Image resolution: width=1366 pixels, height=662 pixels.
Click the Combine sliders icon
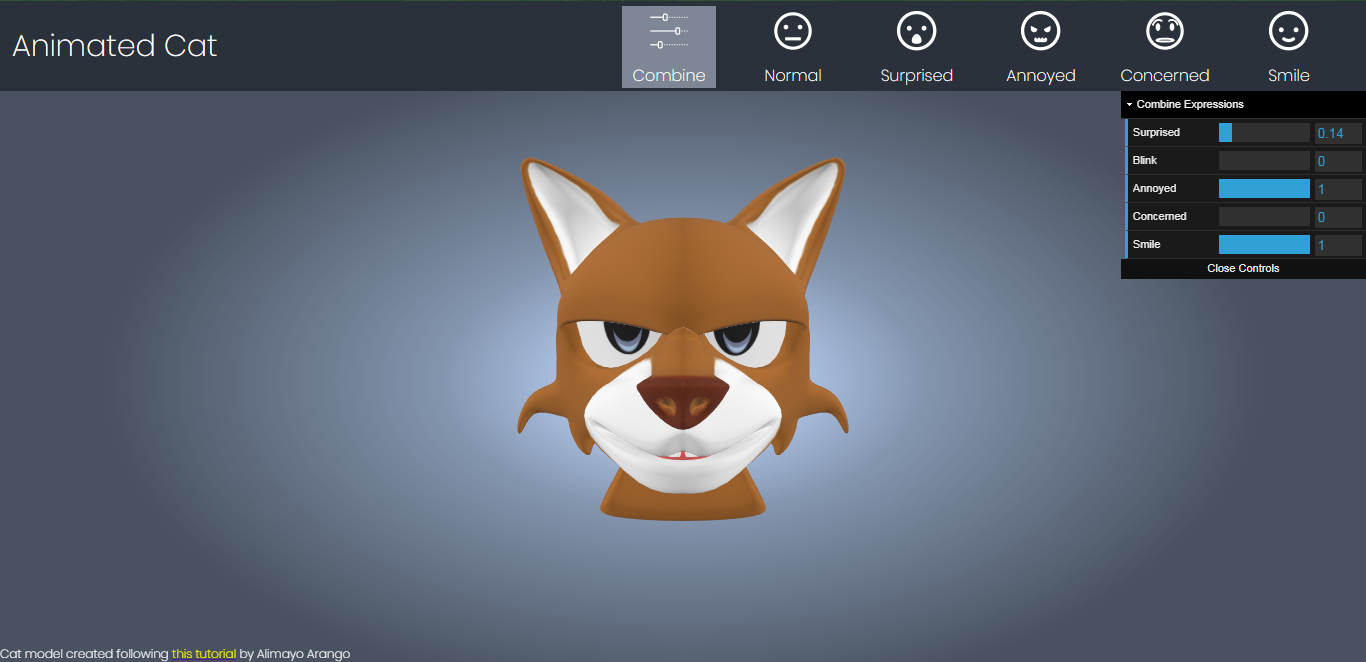click(669, 31)
